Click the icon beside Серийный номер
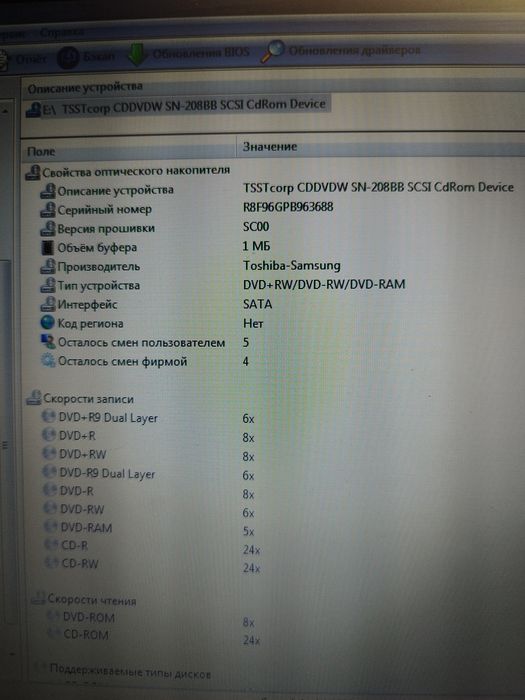Image resolution: width=525 pixels, height=700 pixels. pos(47,210)
